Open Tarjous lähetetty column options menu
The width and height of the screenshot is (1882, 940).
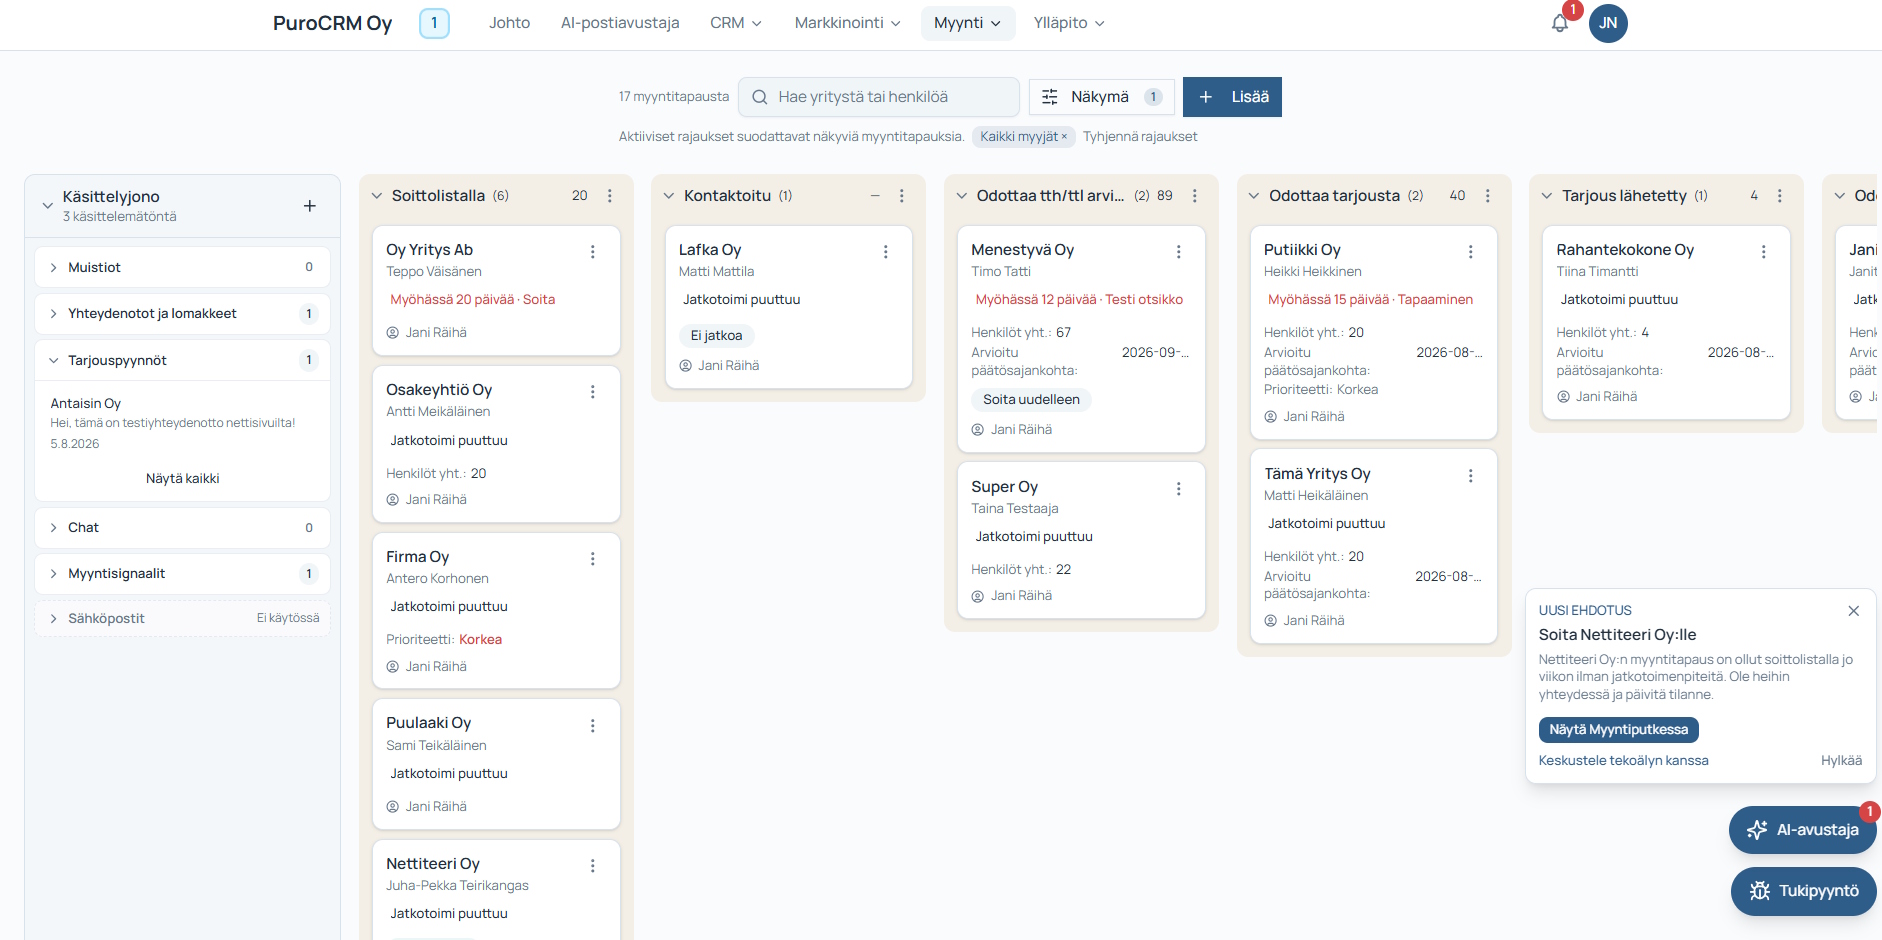coord(1780,196)
